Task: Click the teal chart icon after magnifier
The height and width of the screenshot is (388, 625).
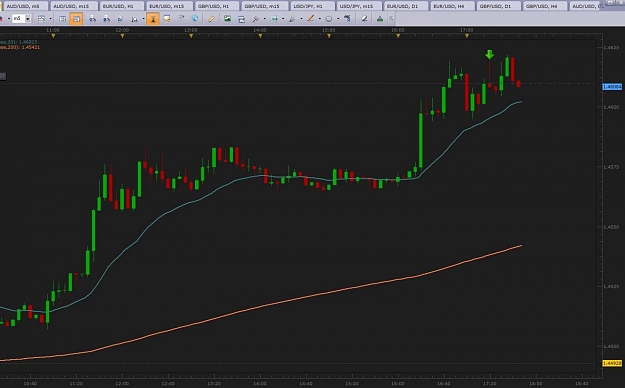Action: pos(274,18)
